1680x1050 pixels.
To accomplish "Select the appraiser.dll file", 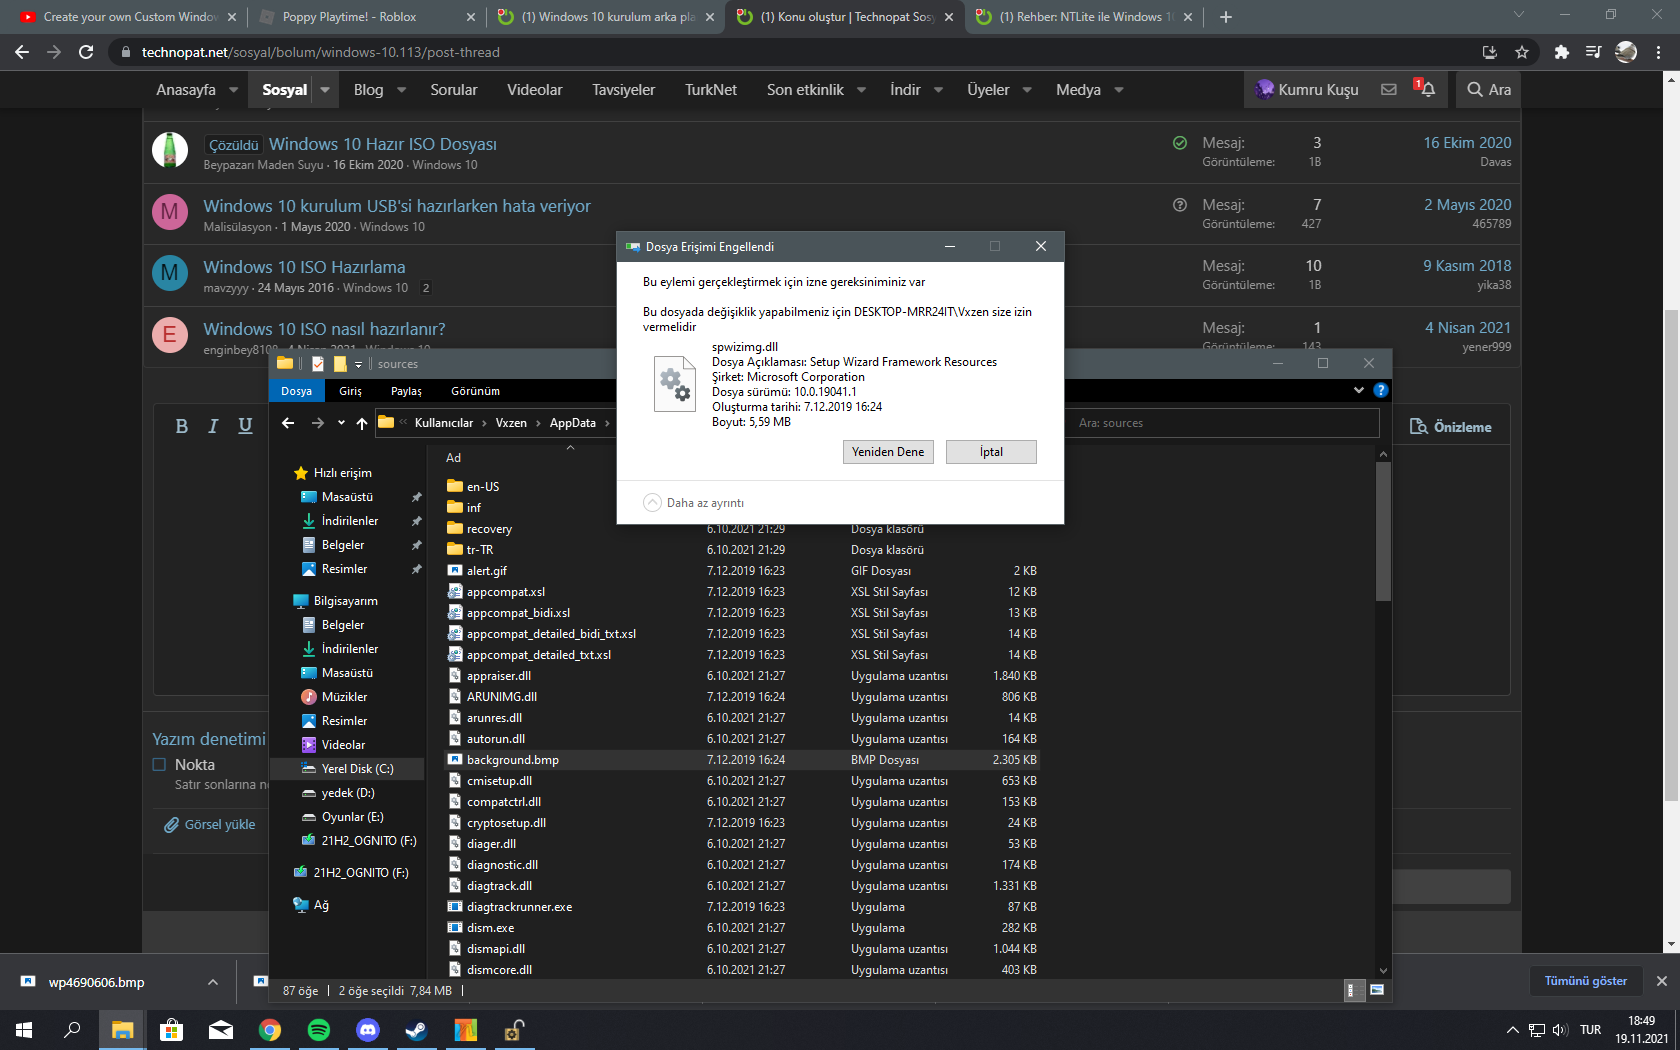I will tap(498, 676).
